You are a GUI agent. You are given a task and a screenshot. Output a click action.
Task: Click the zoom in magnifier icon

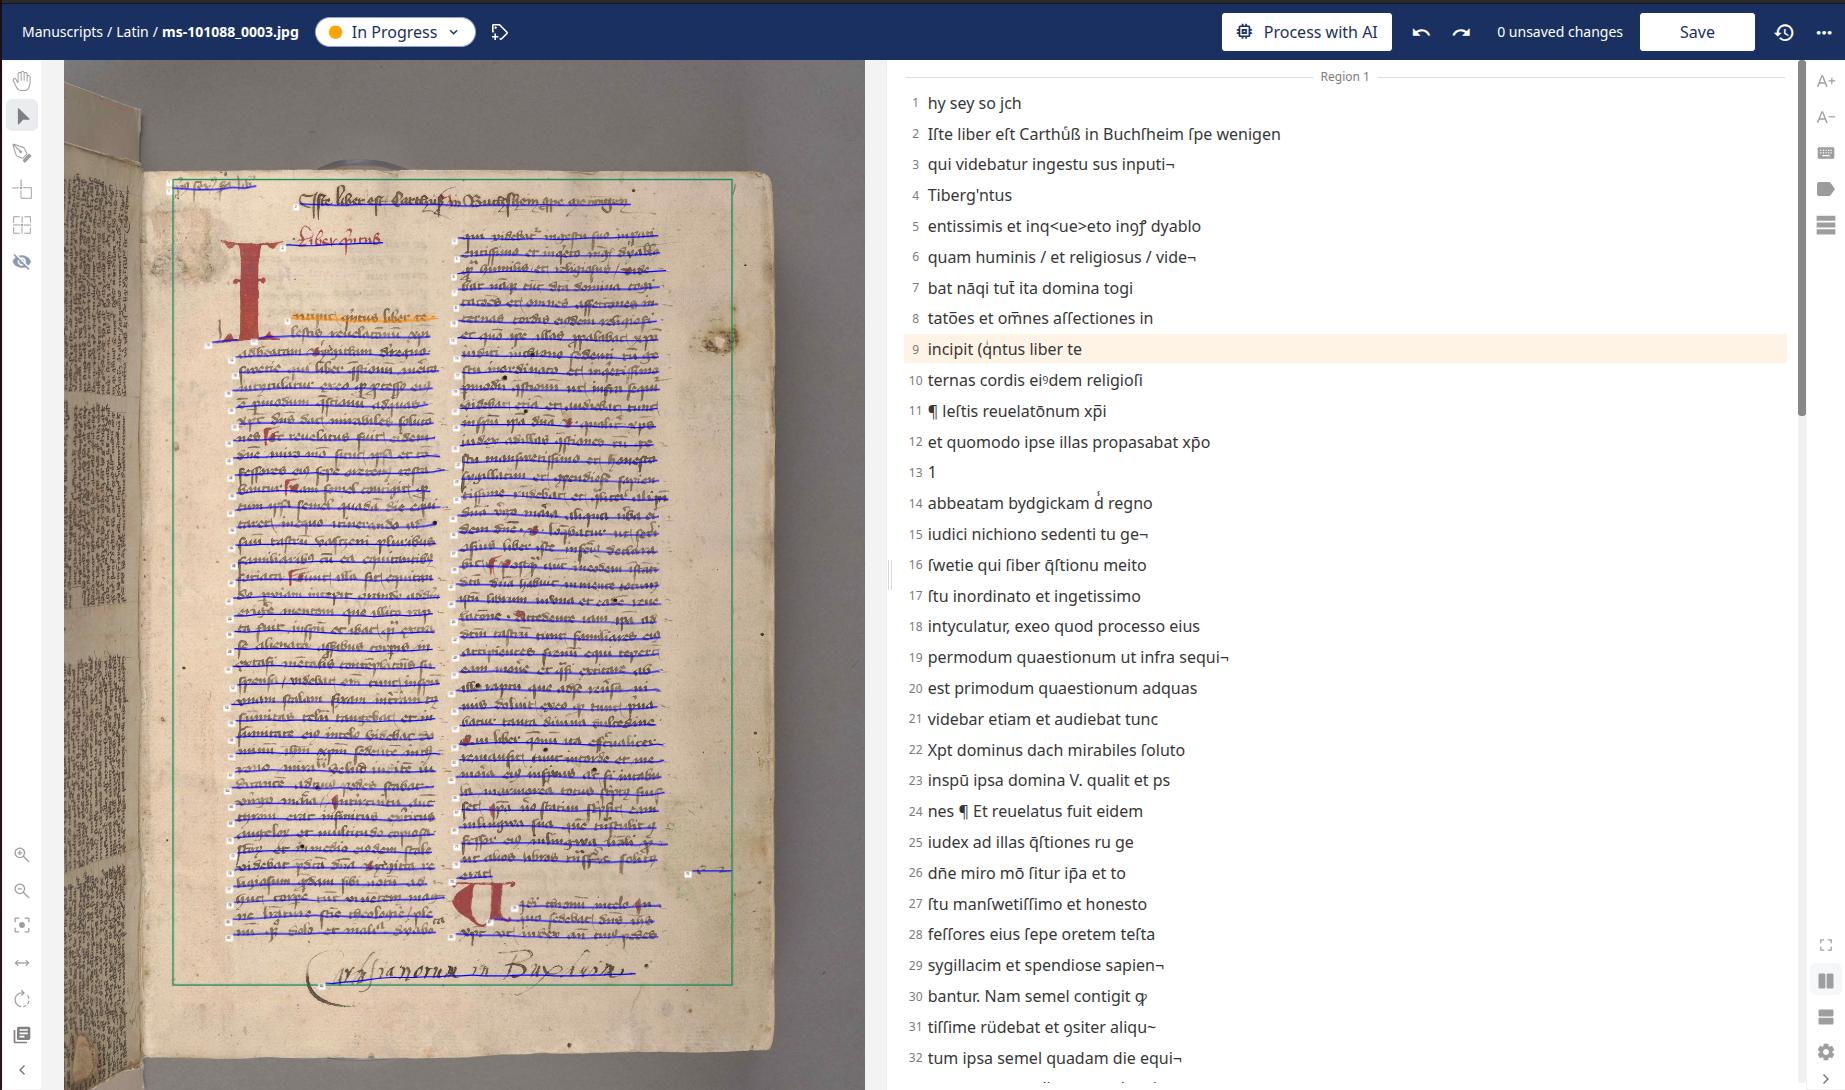pos(22,855)
